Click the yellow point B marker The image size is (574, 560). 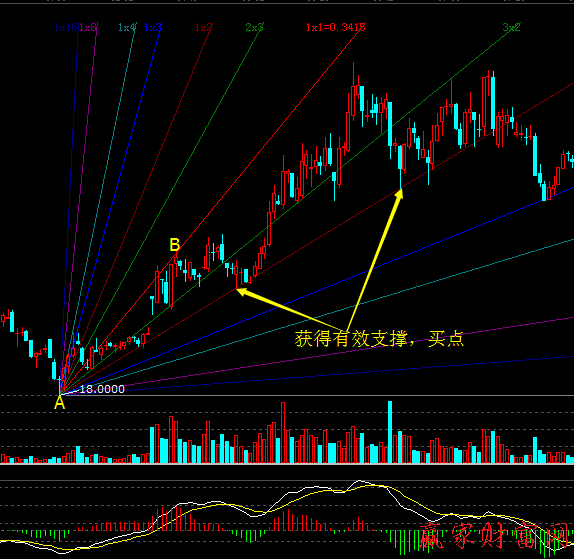pyautogui.click(x=175, y=244)
